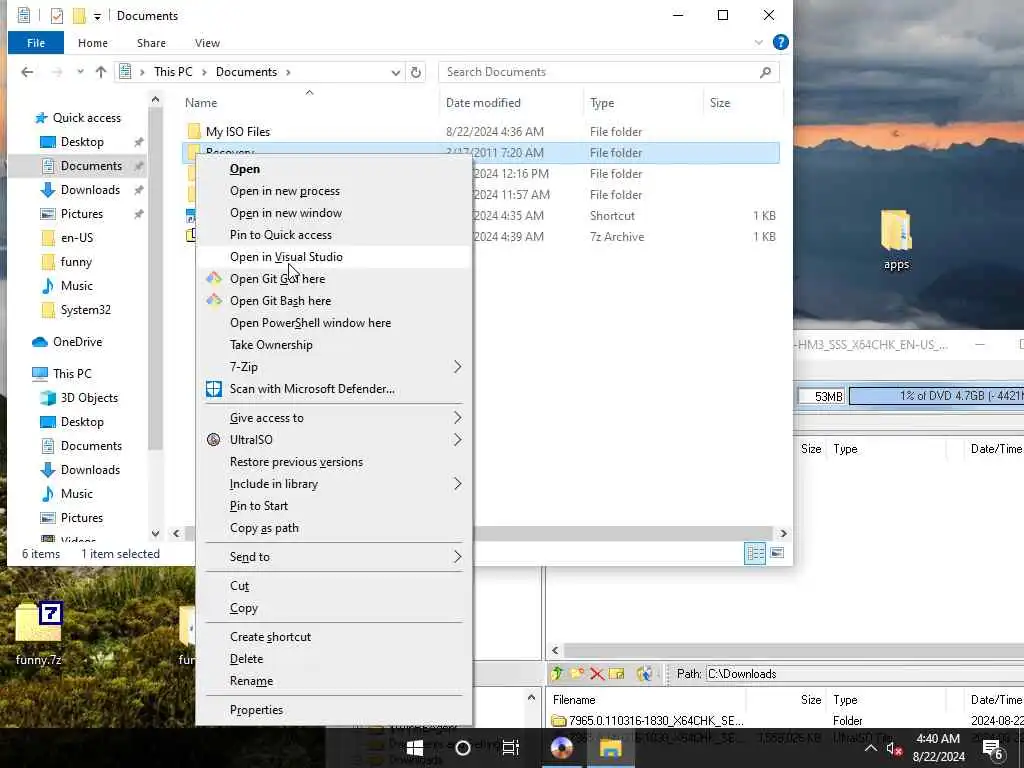The height and width of the screenshot is (768, 1024).
Task: Click the New folder quick access icon
Action: [79, 15]
